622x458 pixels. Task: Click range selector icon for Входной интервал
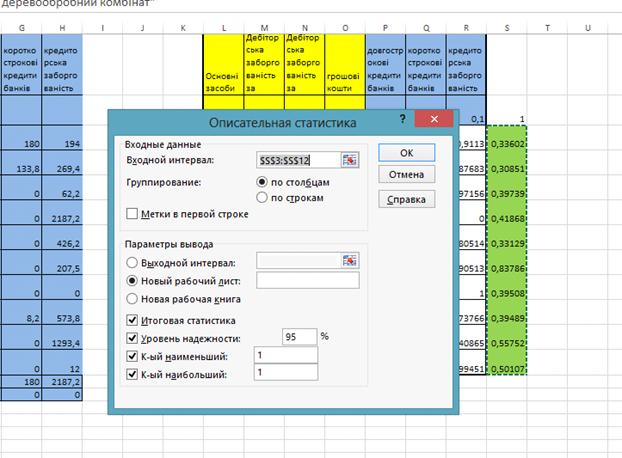[349, 160]
